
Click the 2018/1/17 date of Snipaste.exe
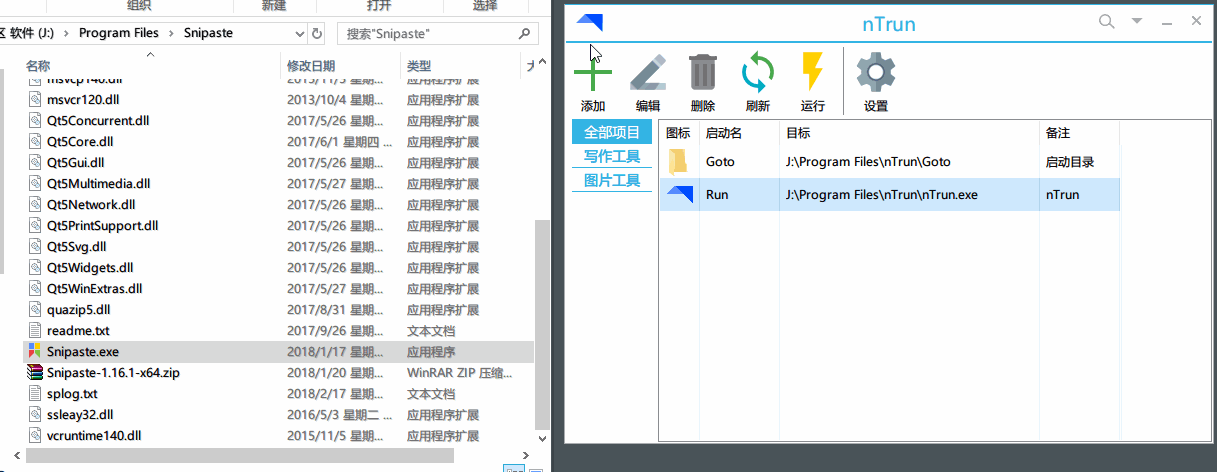[x=334, y=352]
